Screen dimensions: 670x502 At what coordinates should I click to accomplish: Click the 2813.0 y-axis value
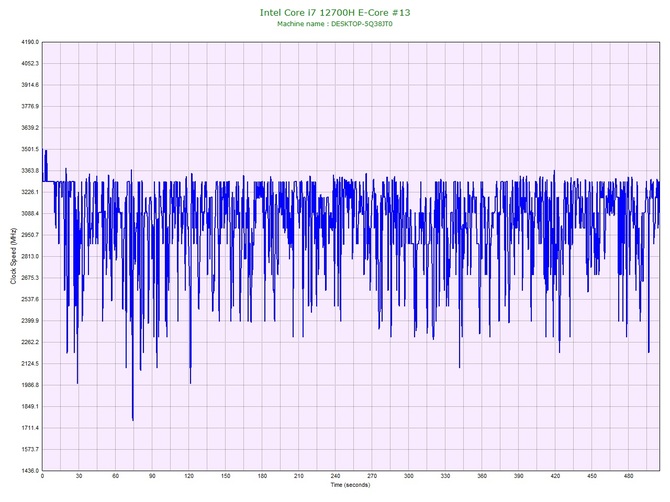[30, 256]
